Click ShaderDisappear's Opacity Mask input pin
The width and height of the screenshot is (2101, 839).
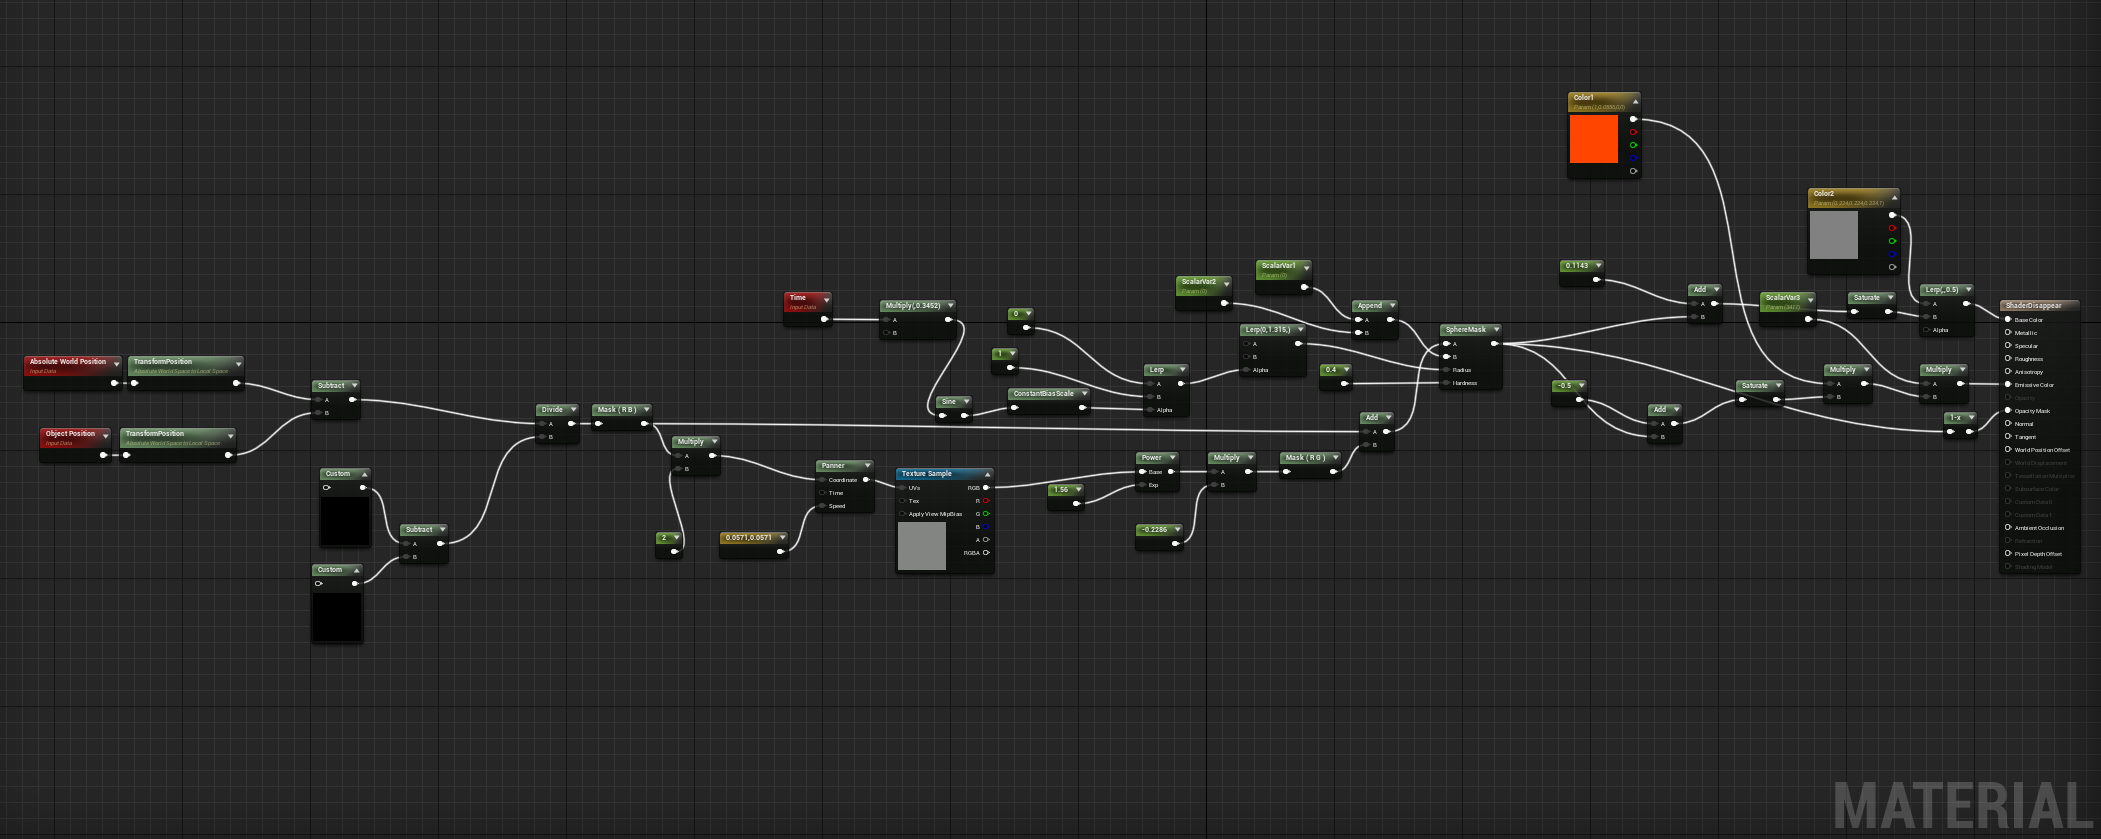tap(2008, 411)
